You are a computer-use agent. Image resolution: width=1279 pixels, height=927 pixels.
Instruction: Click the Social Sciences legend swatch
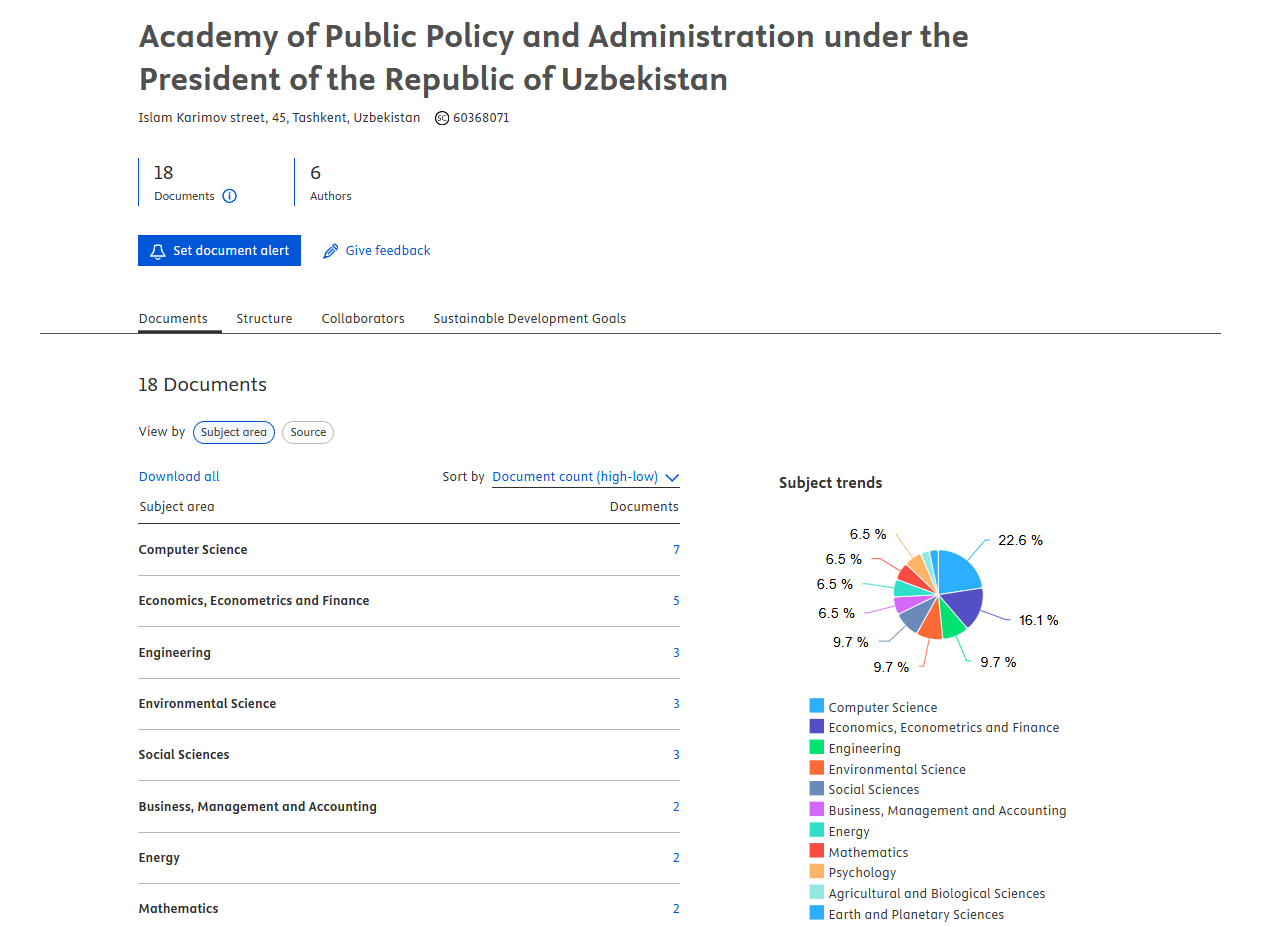(817, 789)
